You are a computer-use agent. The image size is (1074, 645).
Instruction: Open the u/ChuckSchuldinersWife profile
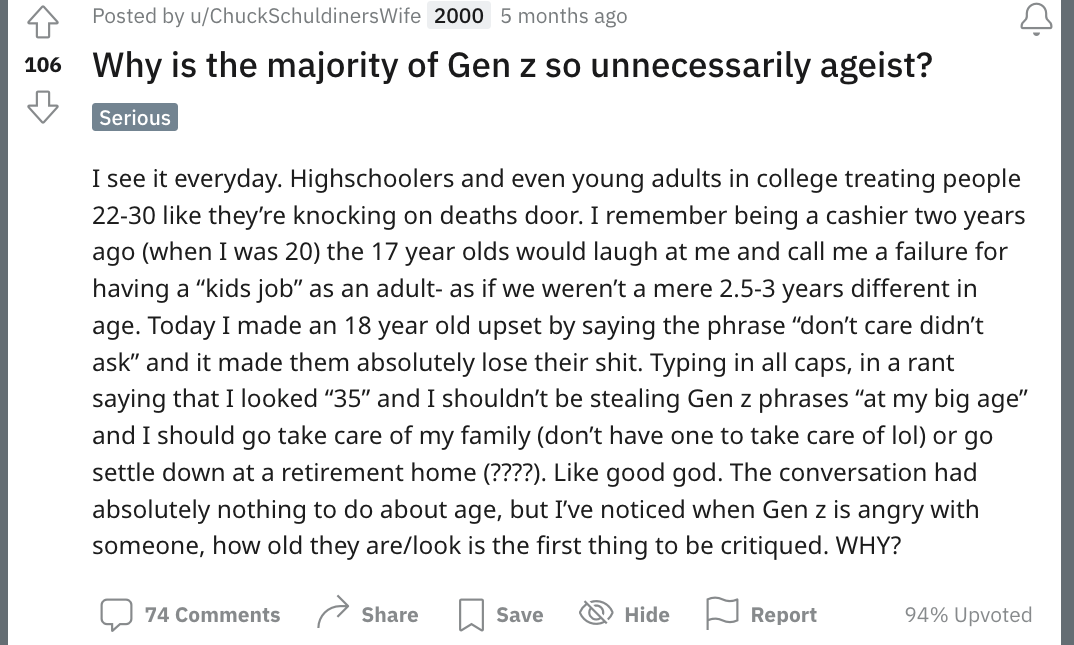pos(305,16)
